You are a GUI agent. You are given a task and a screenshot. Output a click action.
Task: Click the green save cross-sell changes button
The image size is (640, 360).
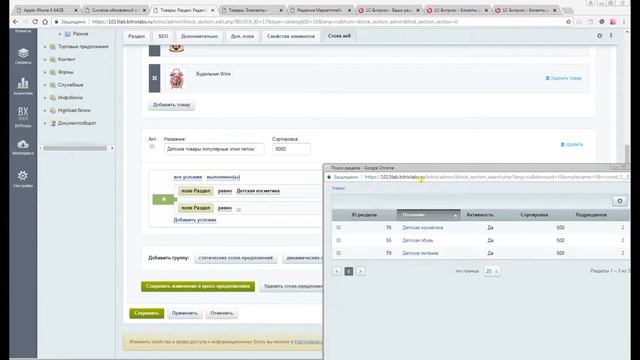198,287
